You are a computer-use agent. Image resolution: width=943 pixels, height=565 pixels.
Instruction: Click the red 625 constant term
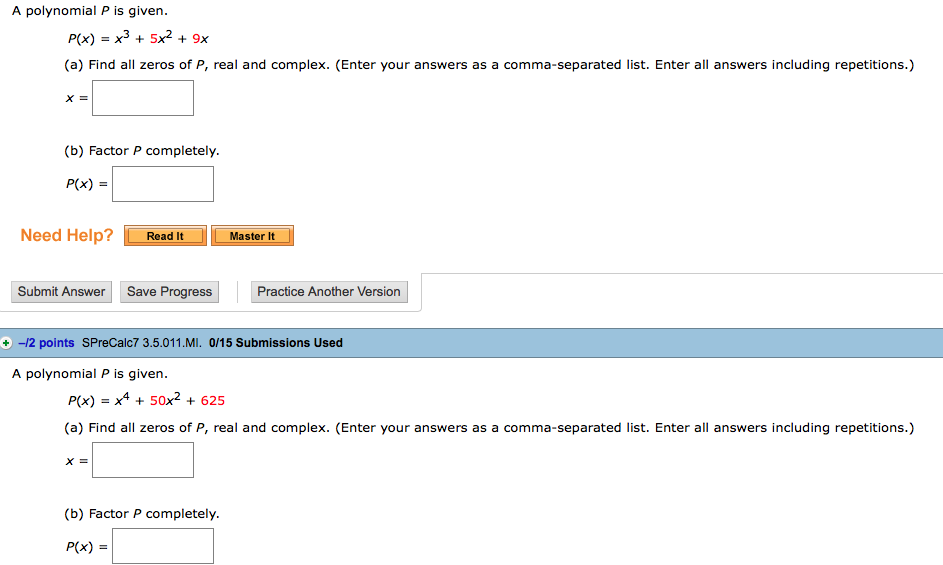coord(213,401)
